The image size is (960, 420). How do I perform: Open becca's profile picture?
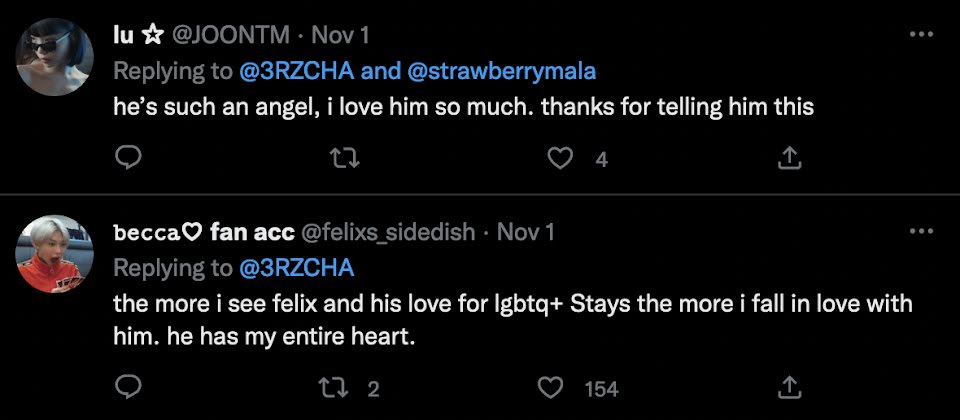(56, 254)
